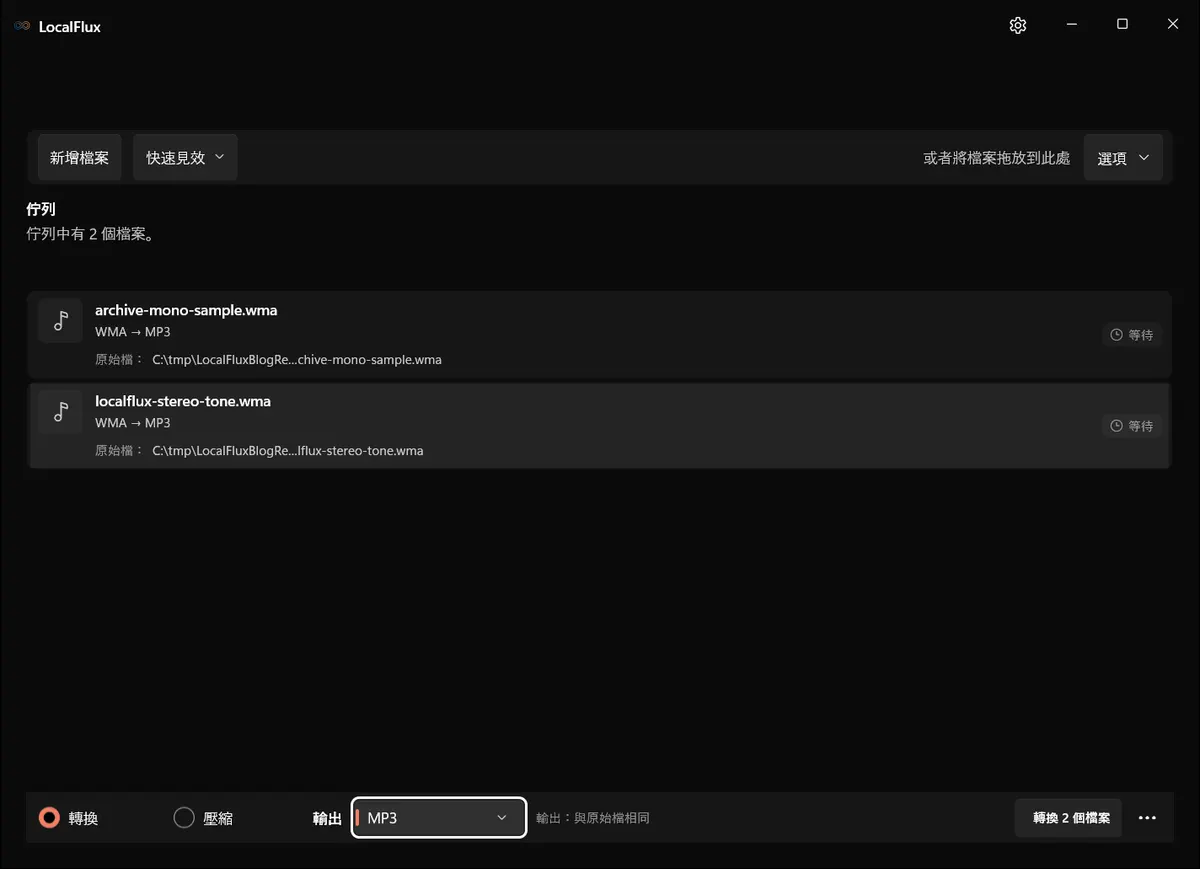
Task: Maximize the LocalFlux window
Action: [1122, 25]
